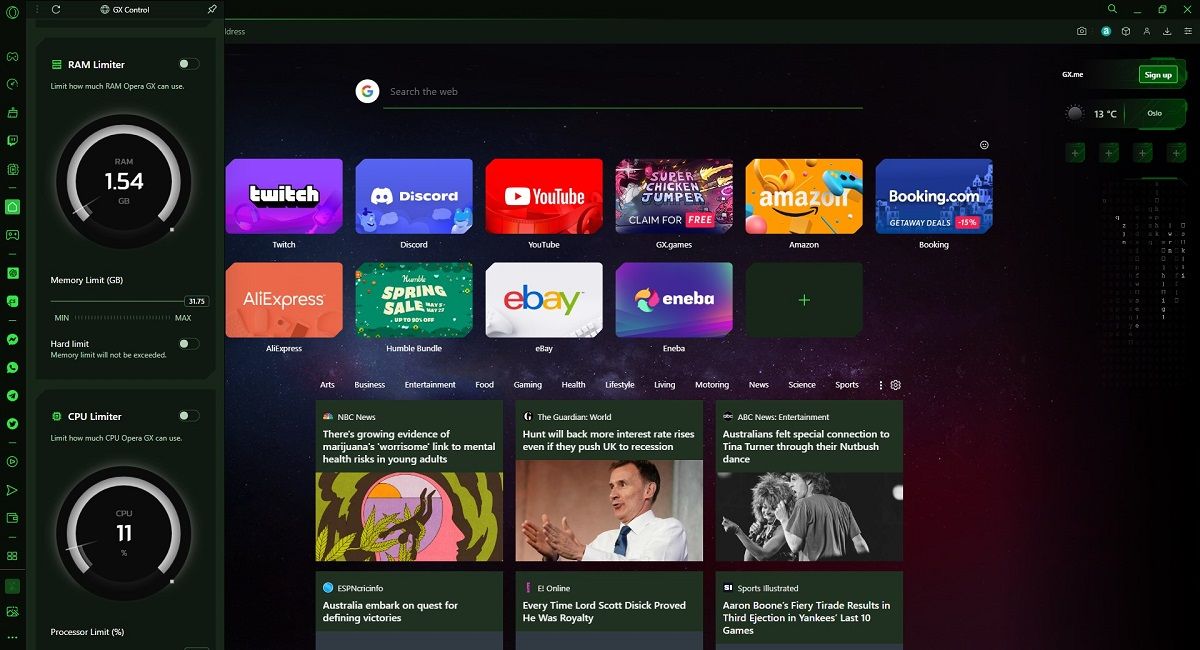Enable the CPU Limiter toggle

(x=188, y=416)
